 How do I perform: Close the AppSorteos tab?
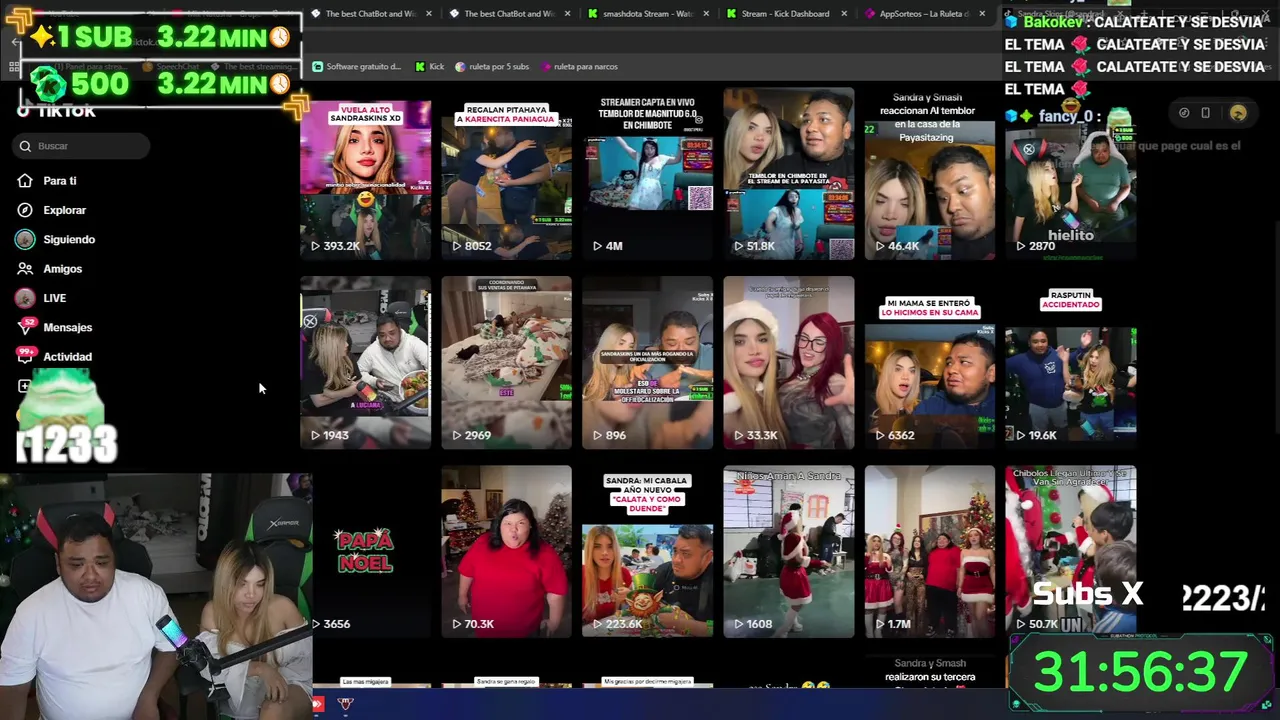pyautogui.click(x=982, y=14)
